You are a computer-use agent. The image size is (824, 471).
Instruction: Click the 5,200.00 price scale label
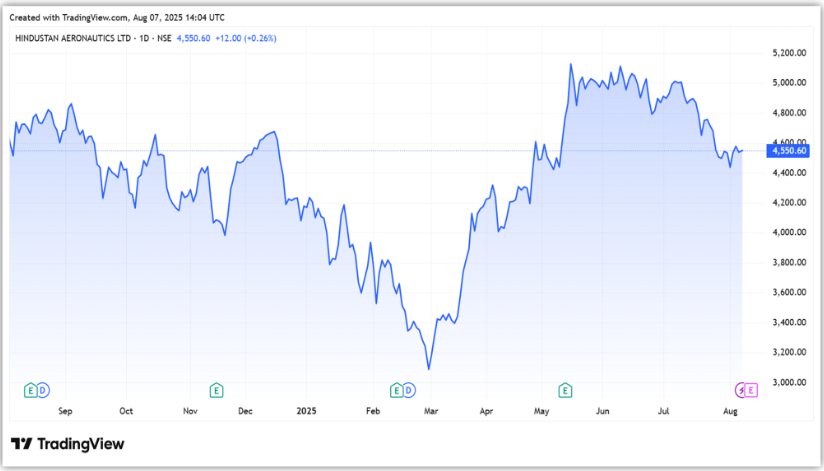click(788, 53)
